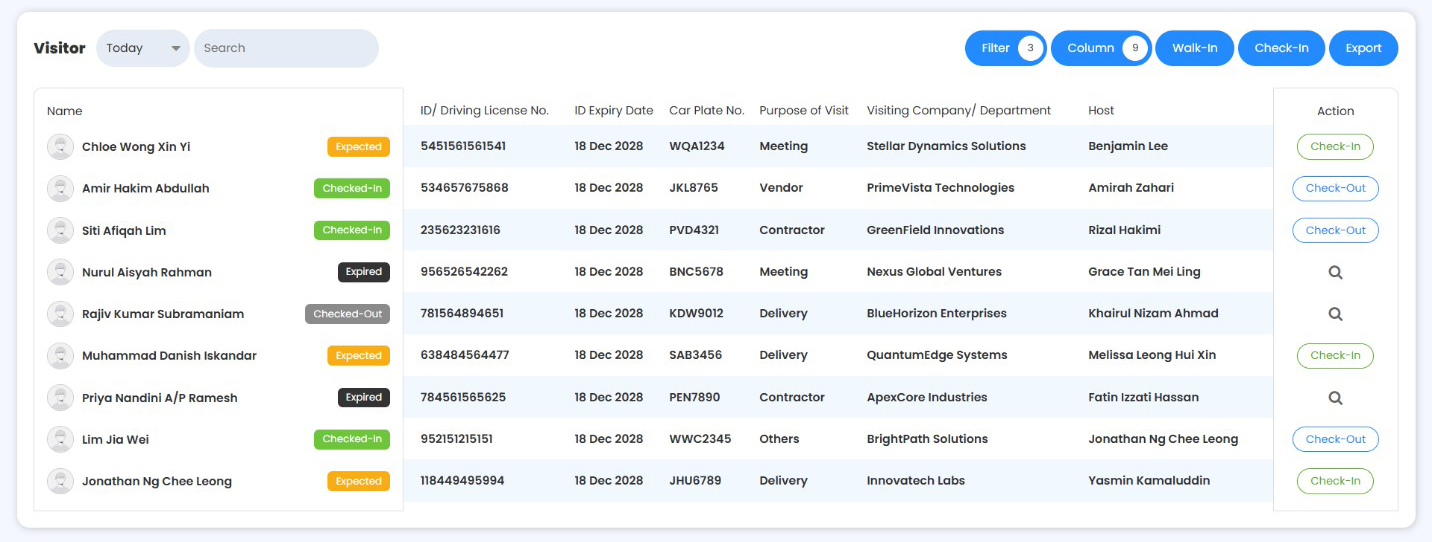Click avatar icon of Chloe Wong Xin Yi
Screen dimensions: 1432x542
tap(61, 147)
